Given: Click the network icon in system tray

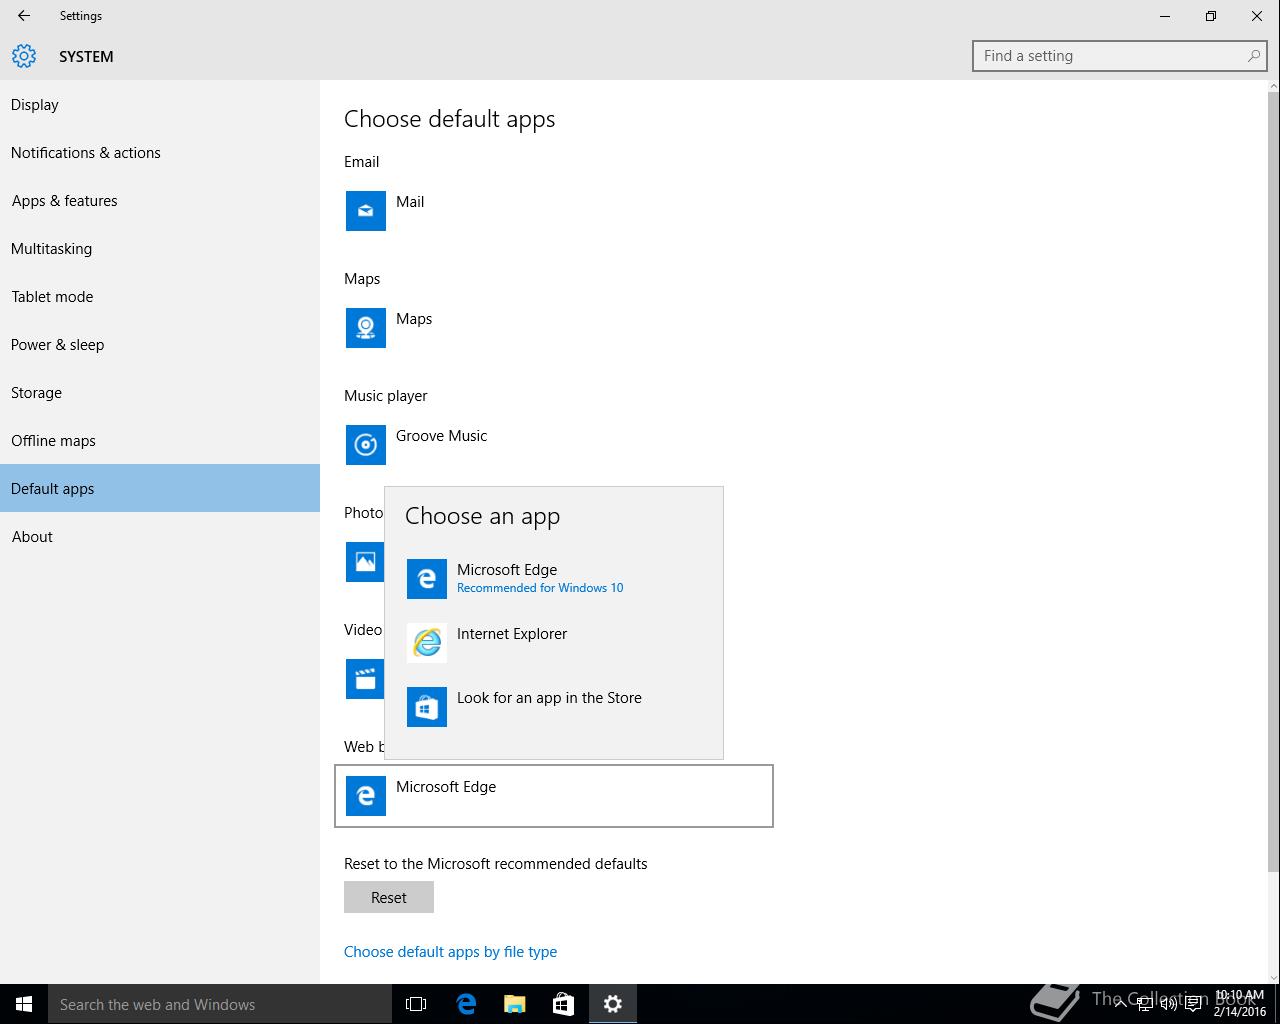Looking at the screenshot, I should [1144, 1004].
